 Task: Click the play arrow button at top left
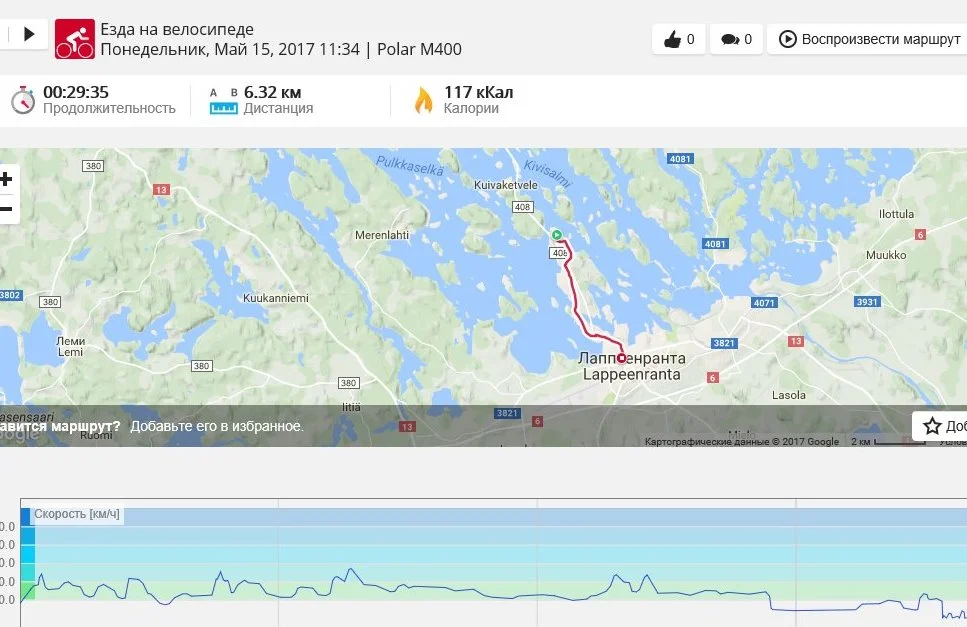pos(28,34)
